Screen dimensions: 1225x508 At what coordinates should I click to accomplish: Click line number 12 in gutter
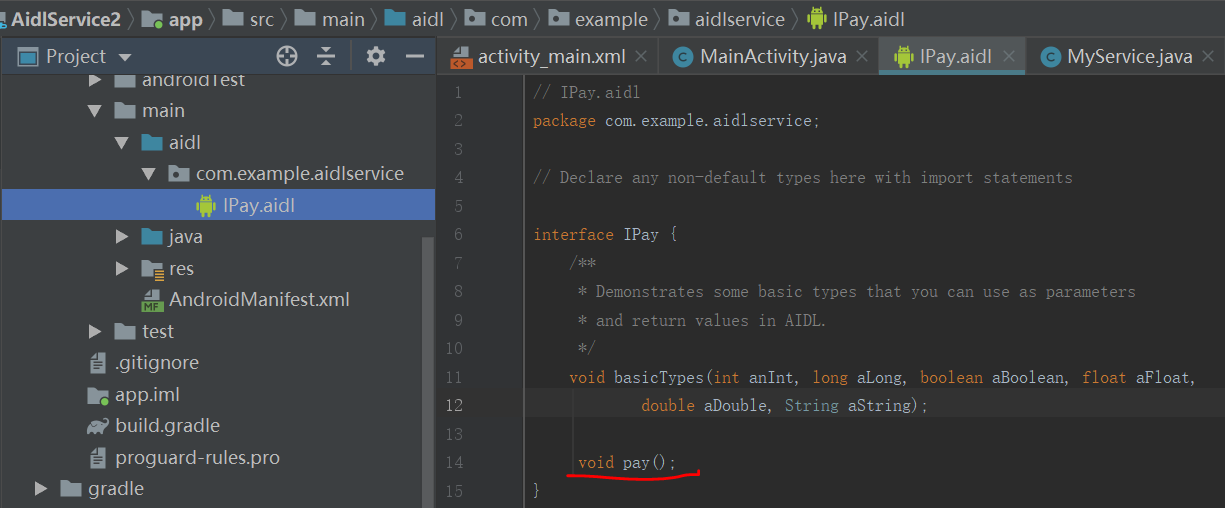click(455, 405)
